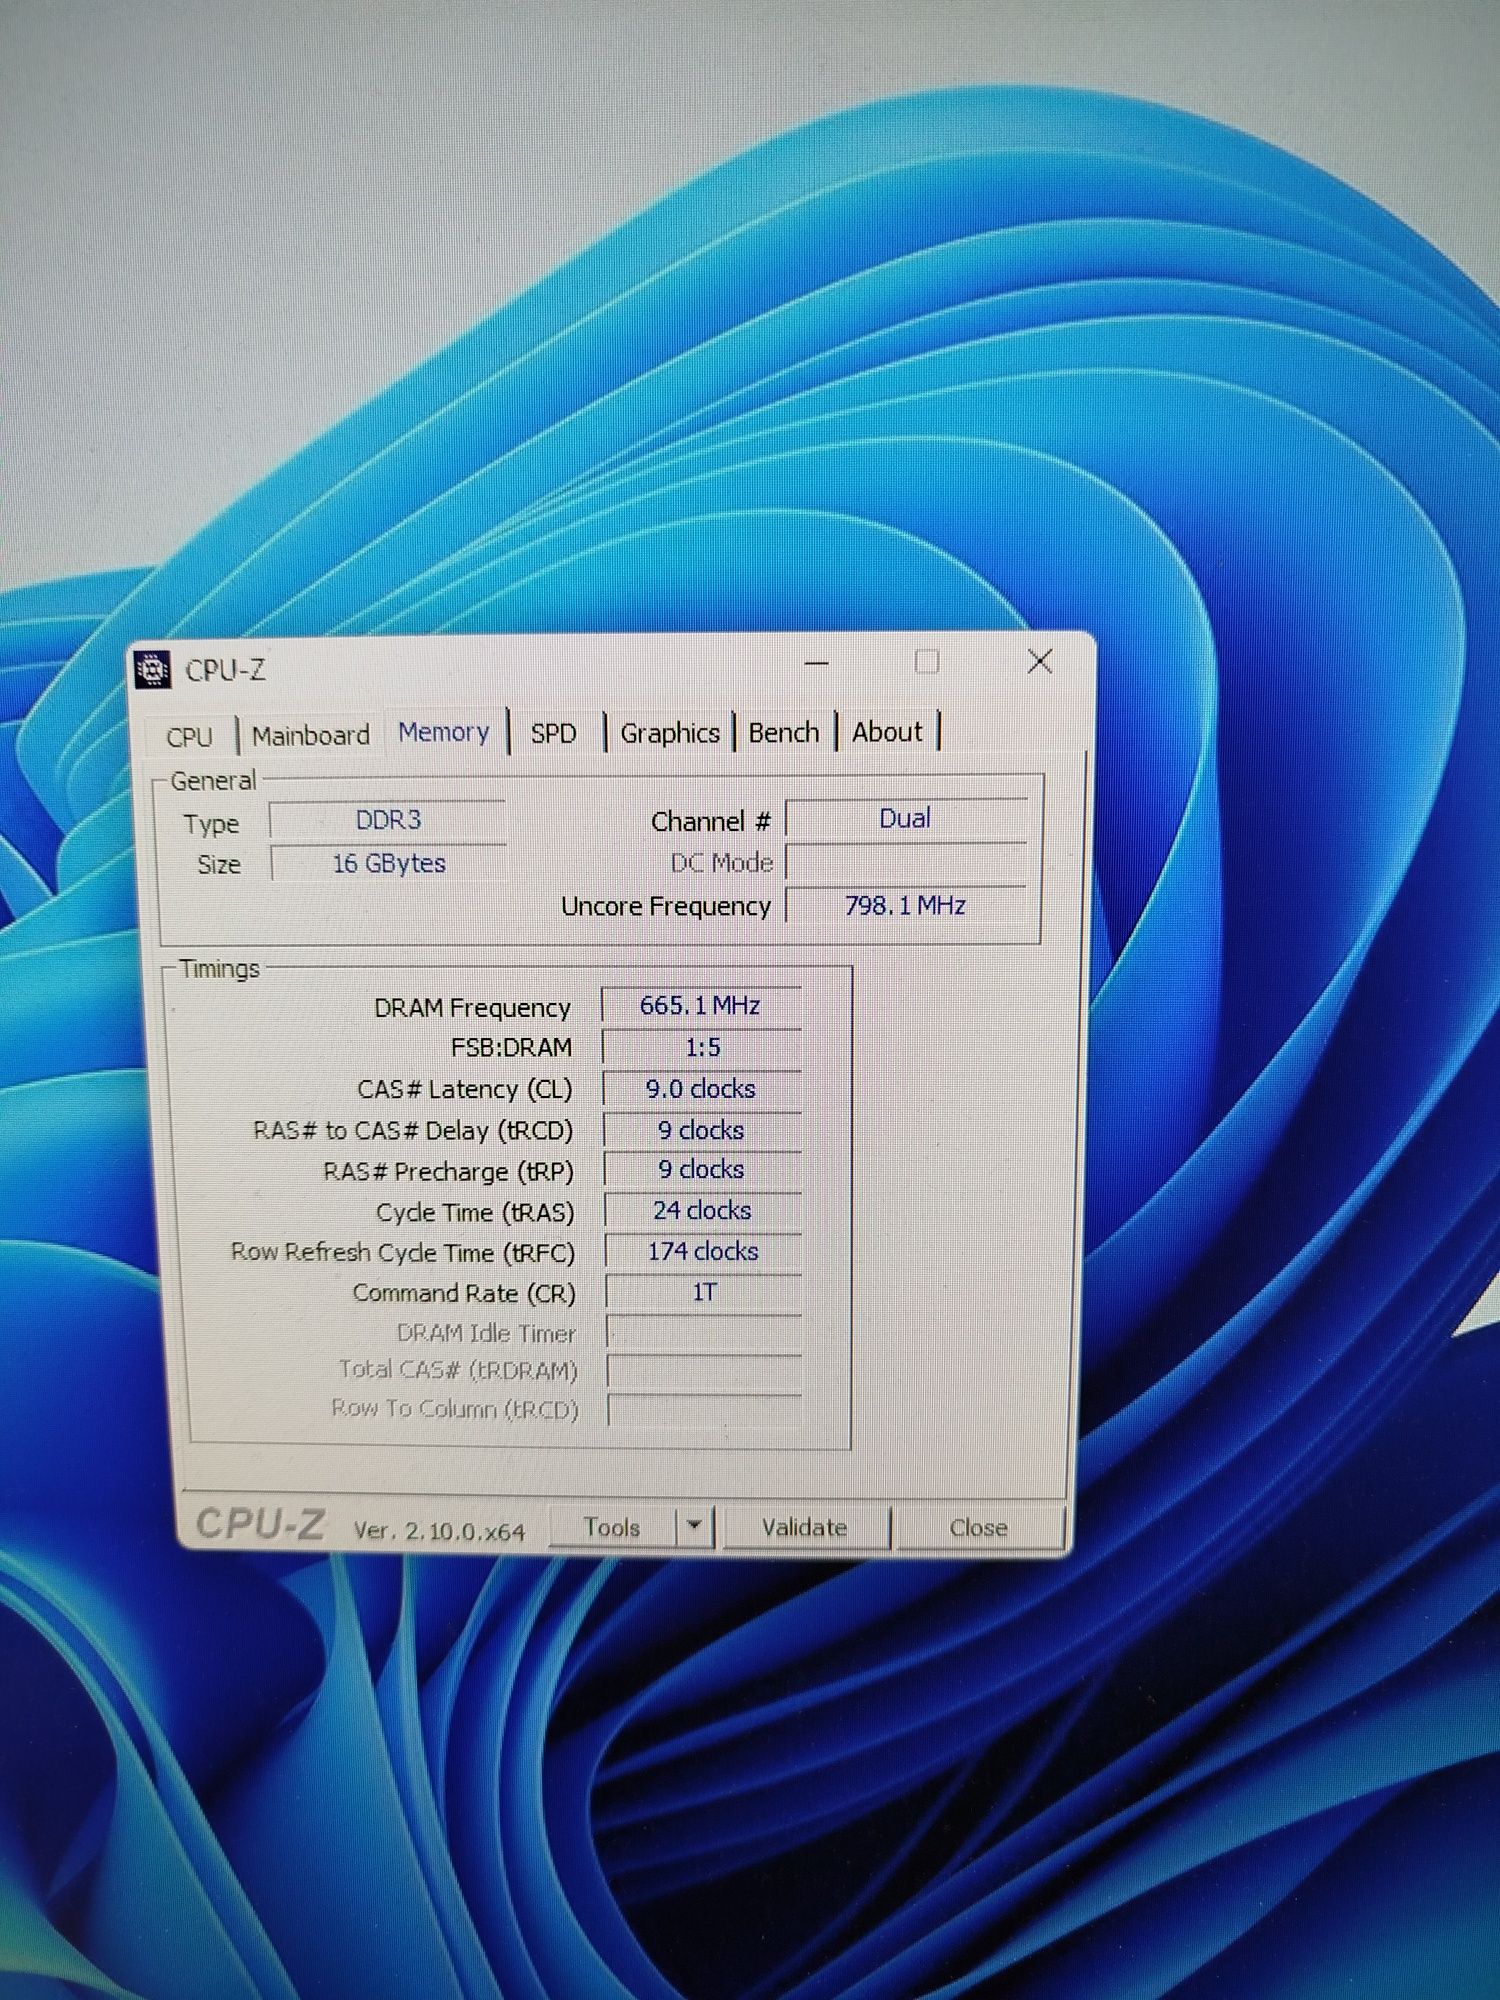Screen dimensions: 1500x2000
Task: Click the Row Refresh Cycle Time (tRFC) label
Action: coord(403,1252)
